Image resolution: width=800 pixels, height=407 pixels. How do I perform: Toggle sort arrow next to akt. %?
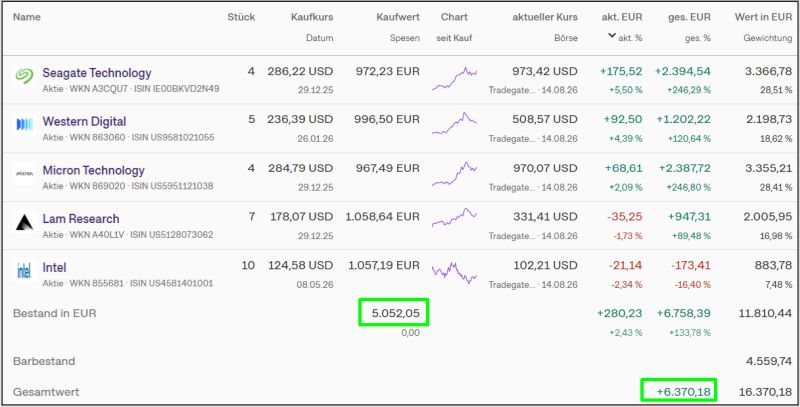point(612,36)
